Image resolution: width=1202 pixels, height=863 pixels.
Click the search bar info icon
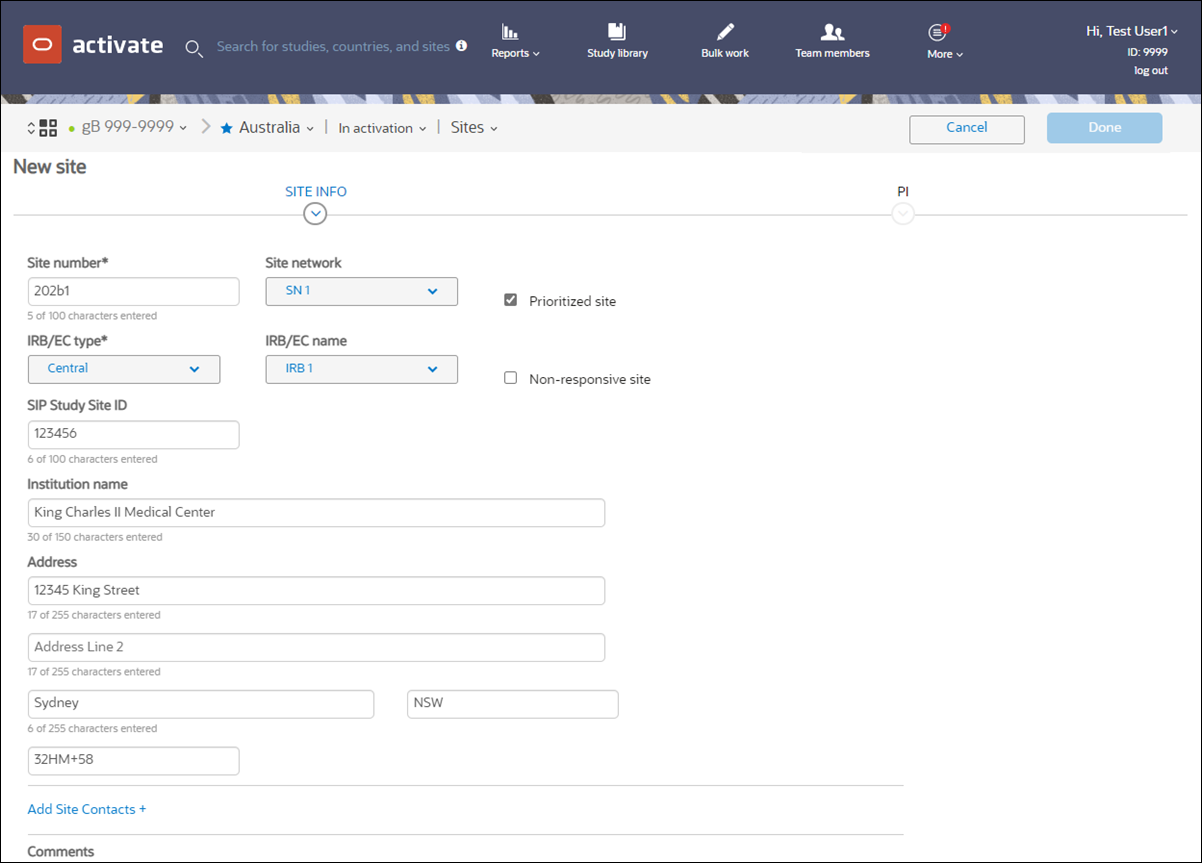tap(460, 45)
